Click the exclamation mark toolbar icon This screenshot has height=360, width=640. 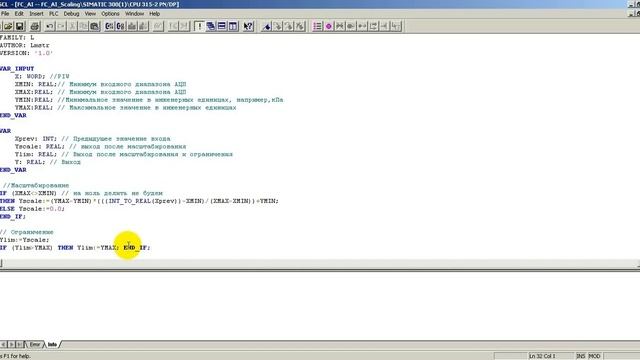[x=199, y=27]
